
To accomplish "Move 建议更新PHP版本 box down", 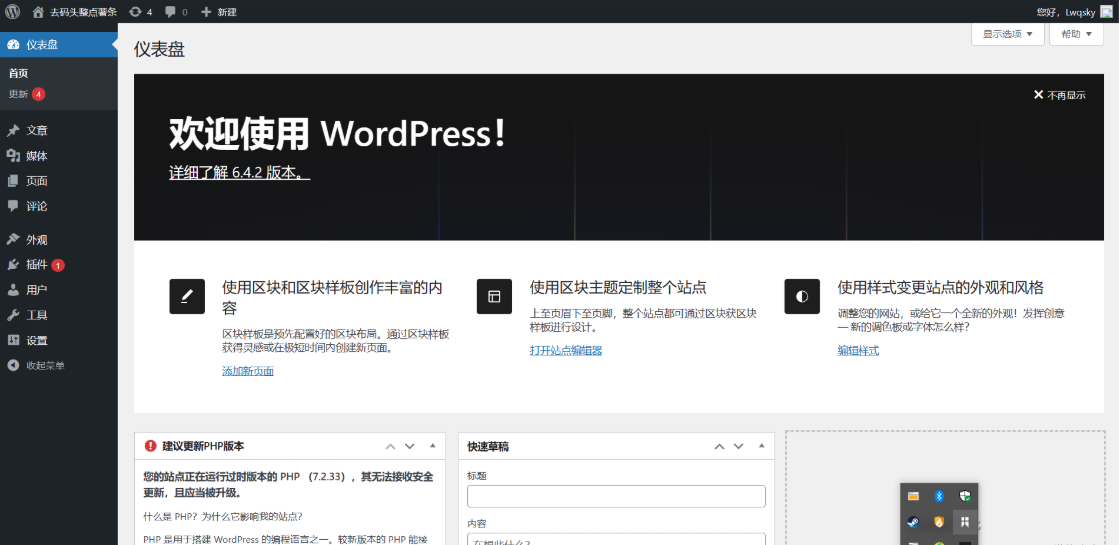I will [410, 447].
